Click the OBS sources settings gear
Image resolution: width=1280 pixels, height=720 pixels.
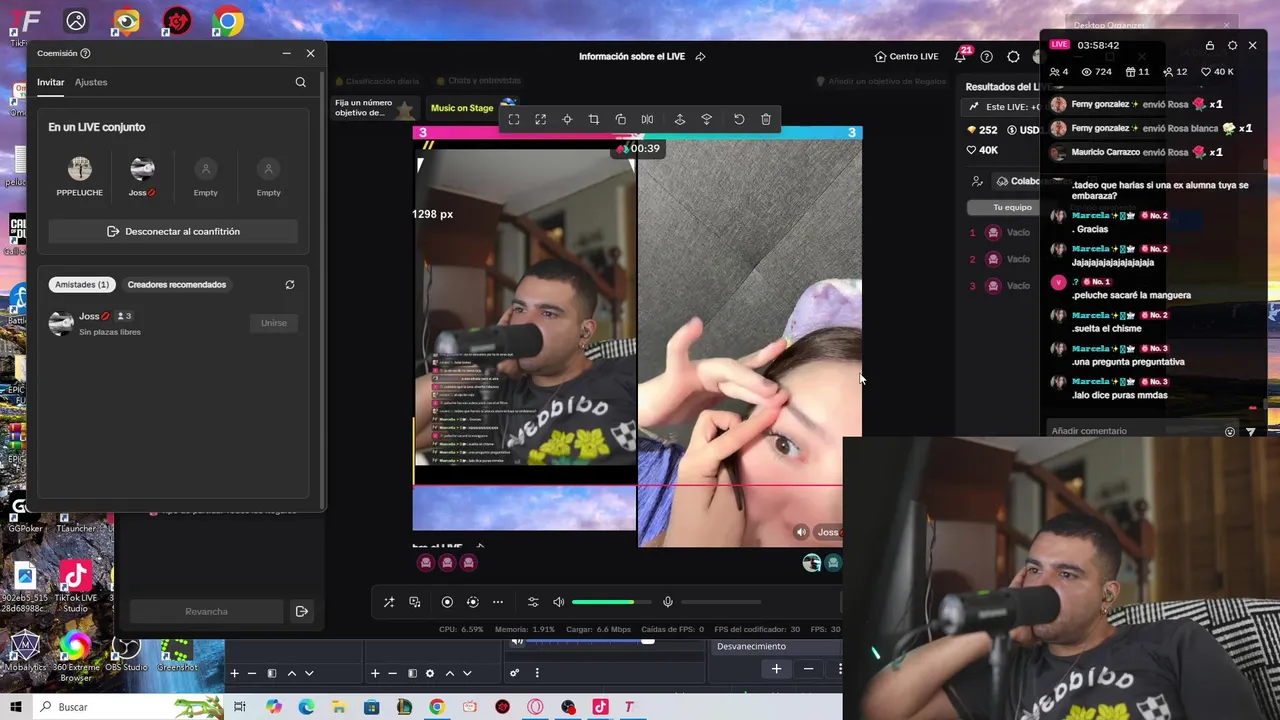coord(430,674)
